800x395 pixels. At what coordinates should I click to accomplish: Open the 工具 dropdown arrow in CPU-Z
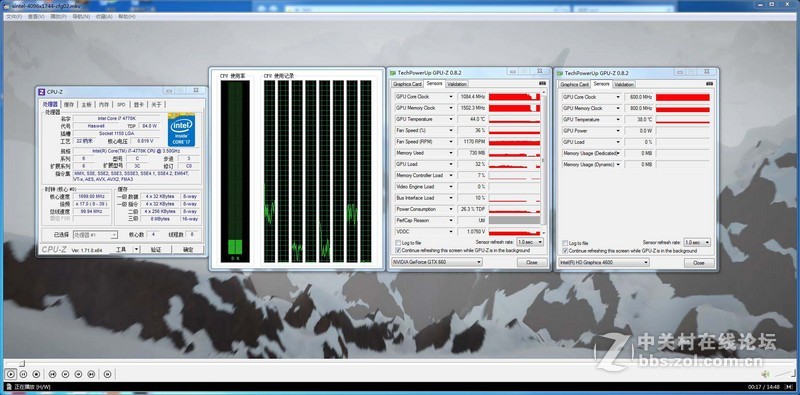(x=136, y=250)
